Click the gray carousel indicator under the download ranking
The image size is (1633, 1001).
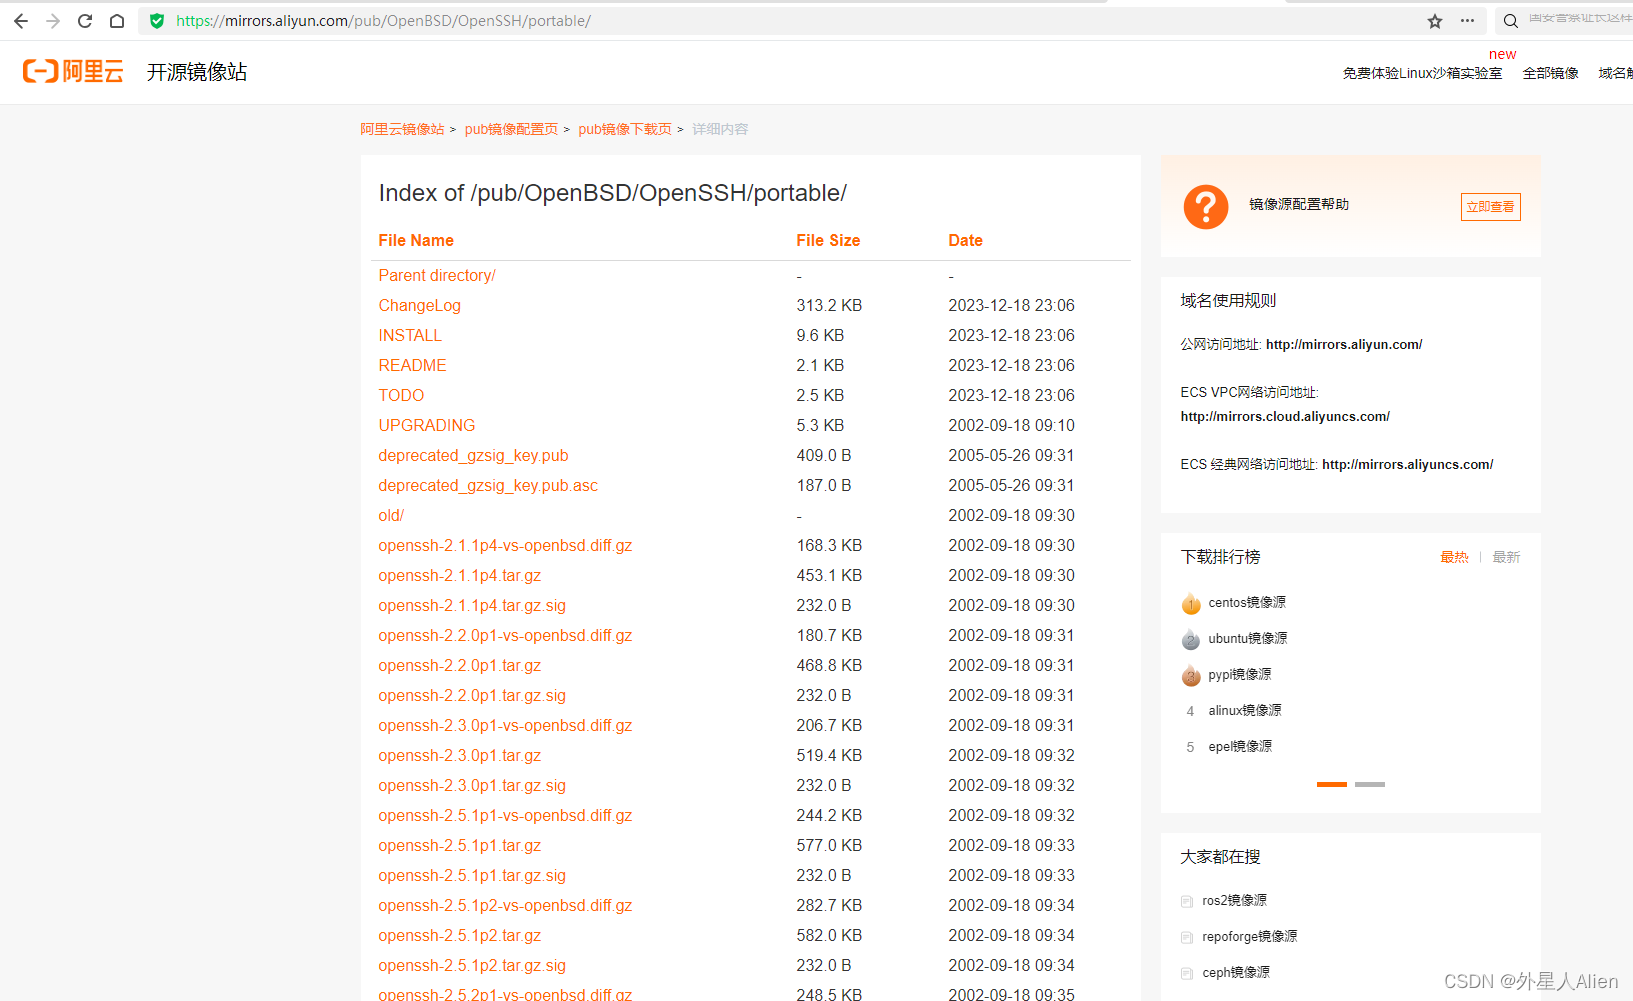coord(1369,784)
